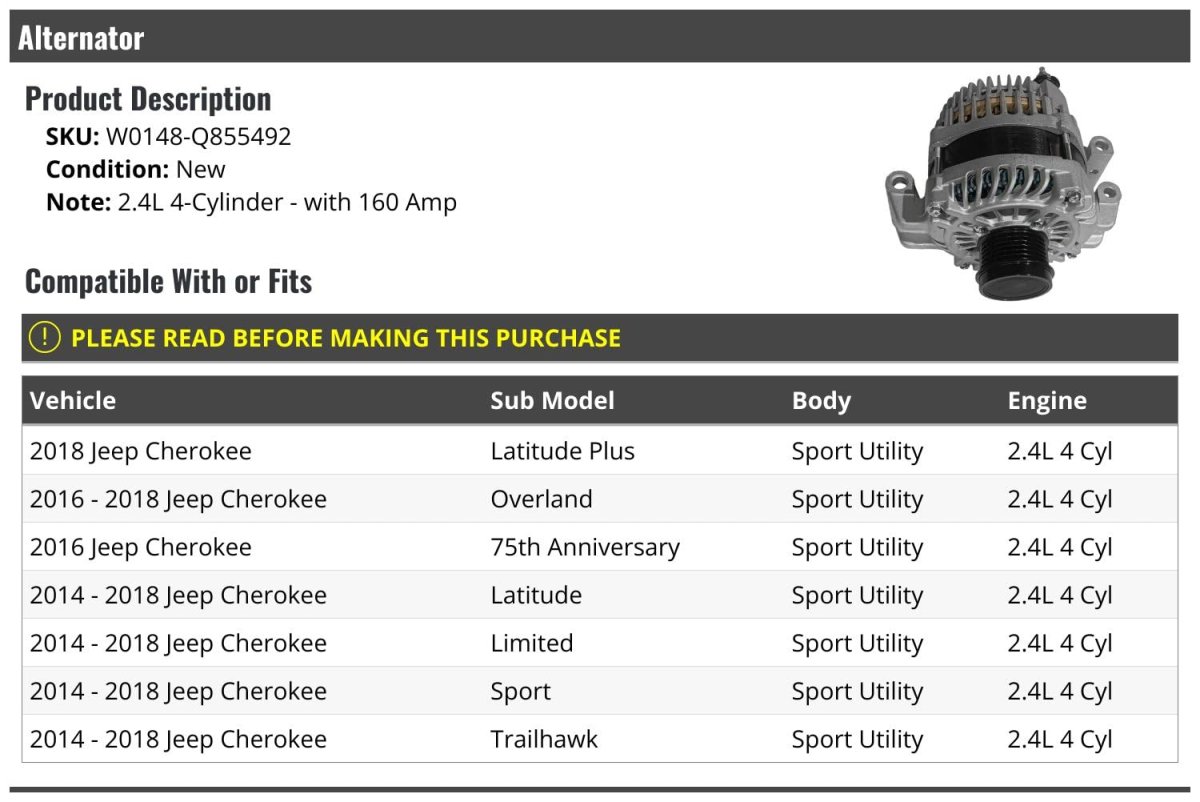Click the Product Description heading

[148, 99]
